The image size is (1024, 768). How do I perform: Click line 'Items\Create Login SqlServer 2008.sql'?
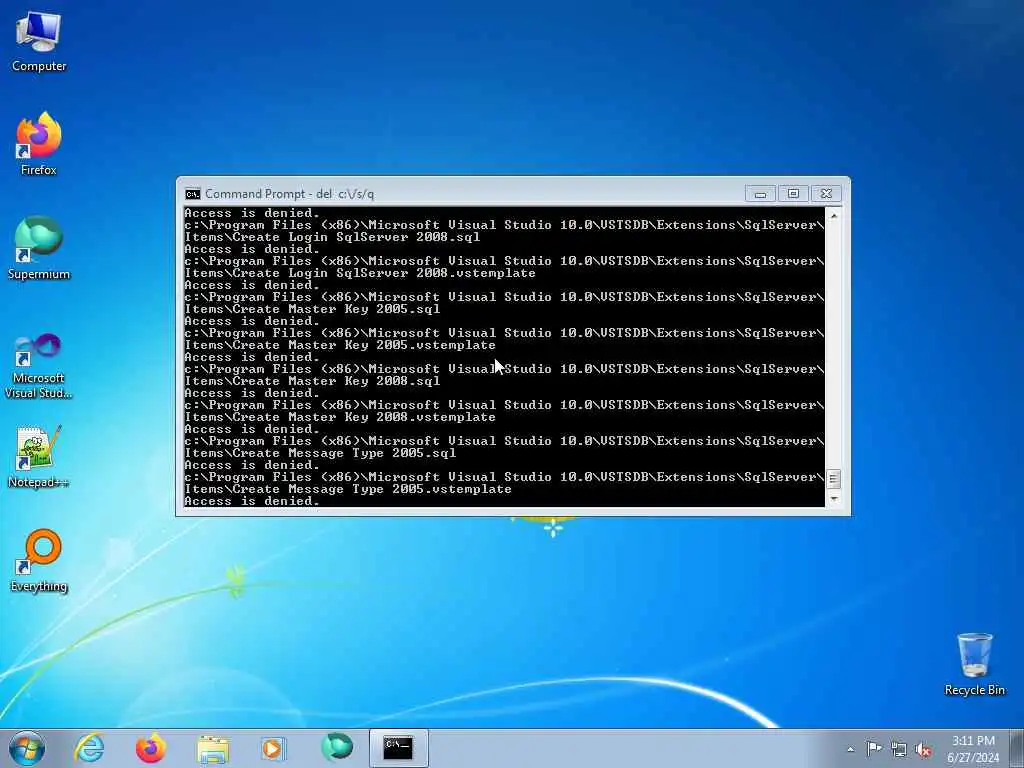332,237
